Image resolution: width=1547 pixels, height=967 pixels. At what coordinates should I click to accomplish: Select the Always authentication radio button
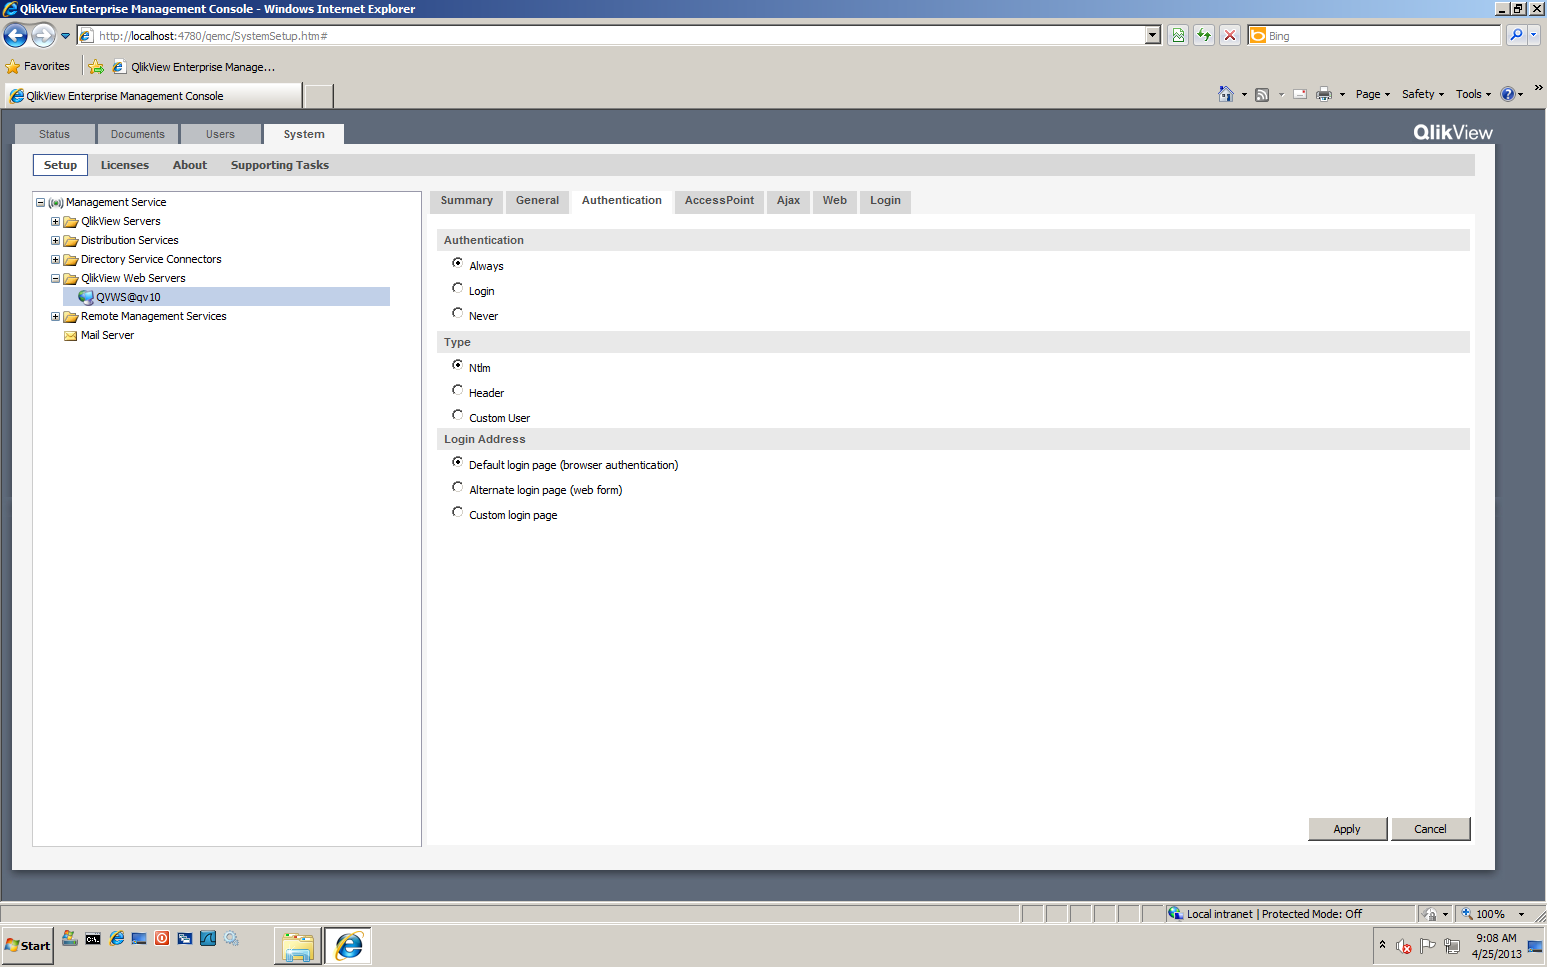458,264
